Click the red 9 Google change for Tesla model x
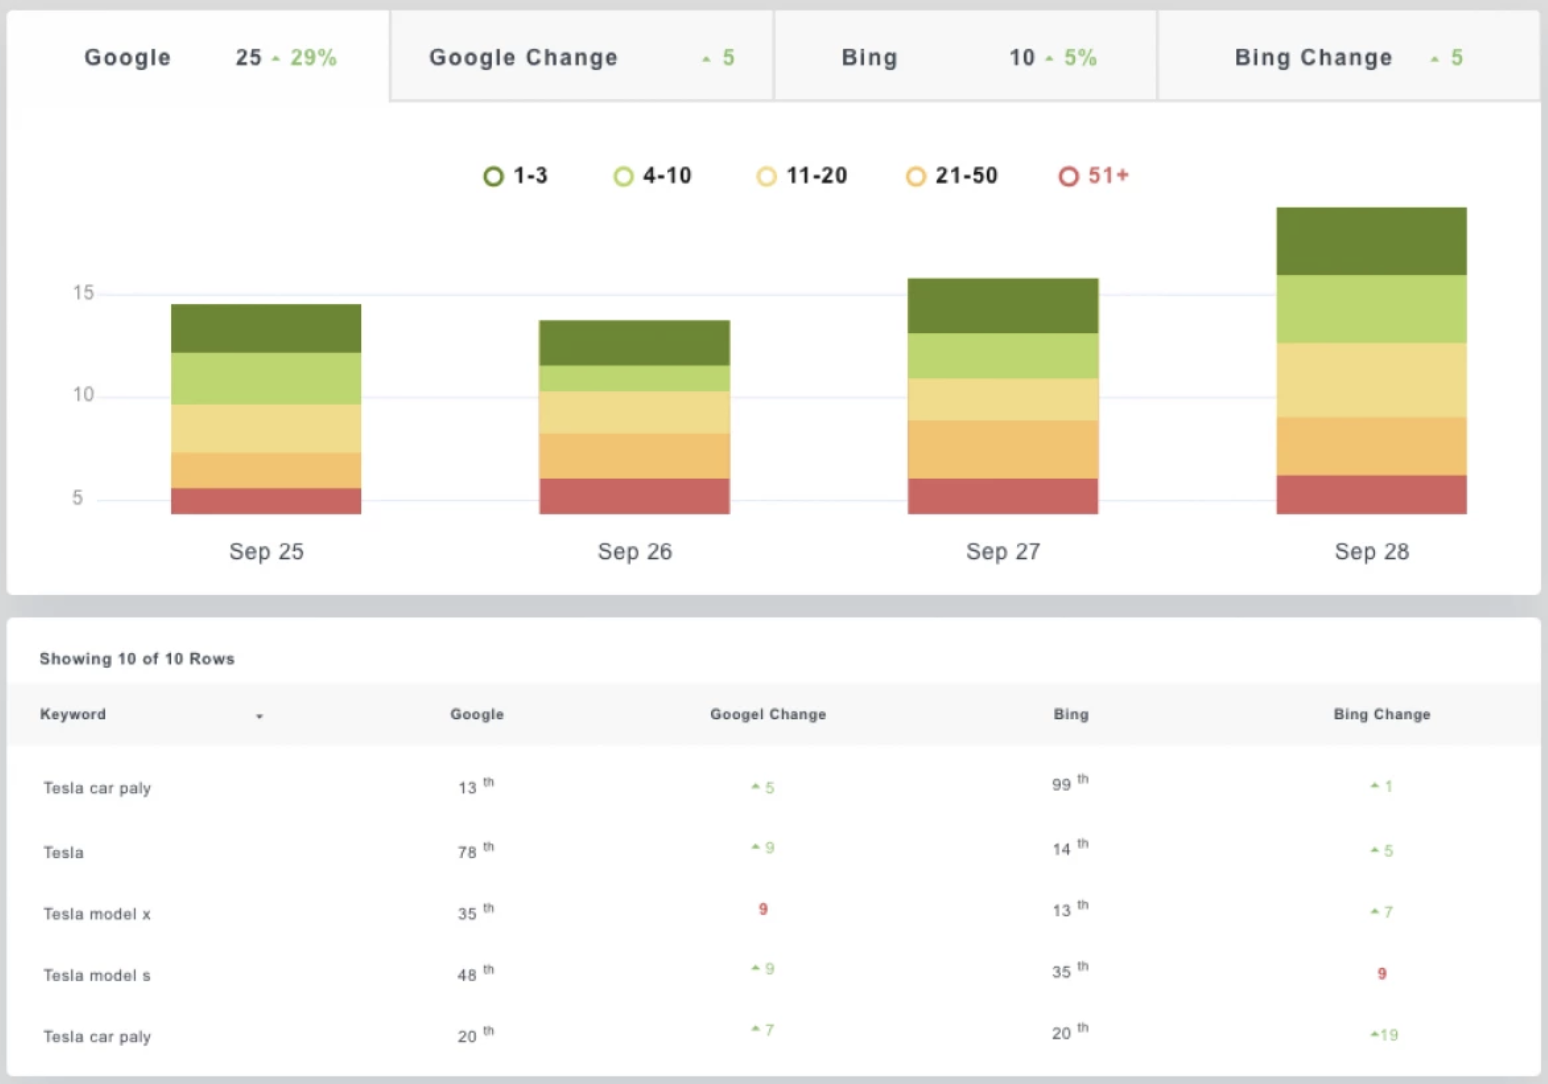The image size is (1548, 1084). click(763, 909)
